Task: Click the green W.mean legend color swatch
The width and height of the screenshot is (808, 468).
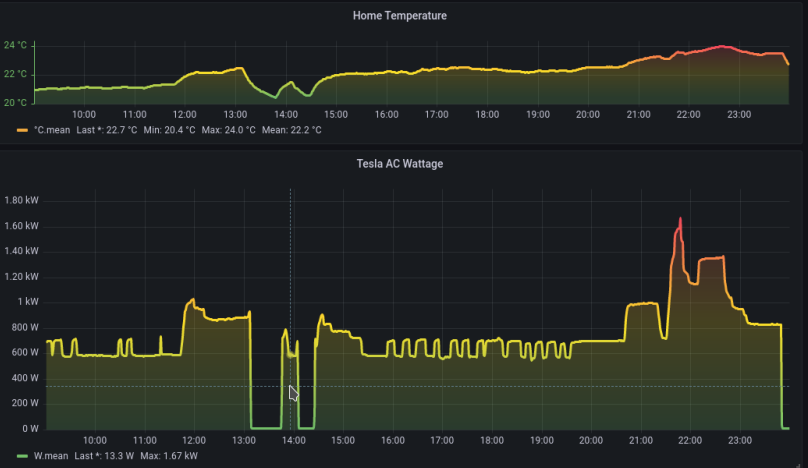Action: [x=22, y=456]
